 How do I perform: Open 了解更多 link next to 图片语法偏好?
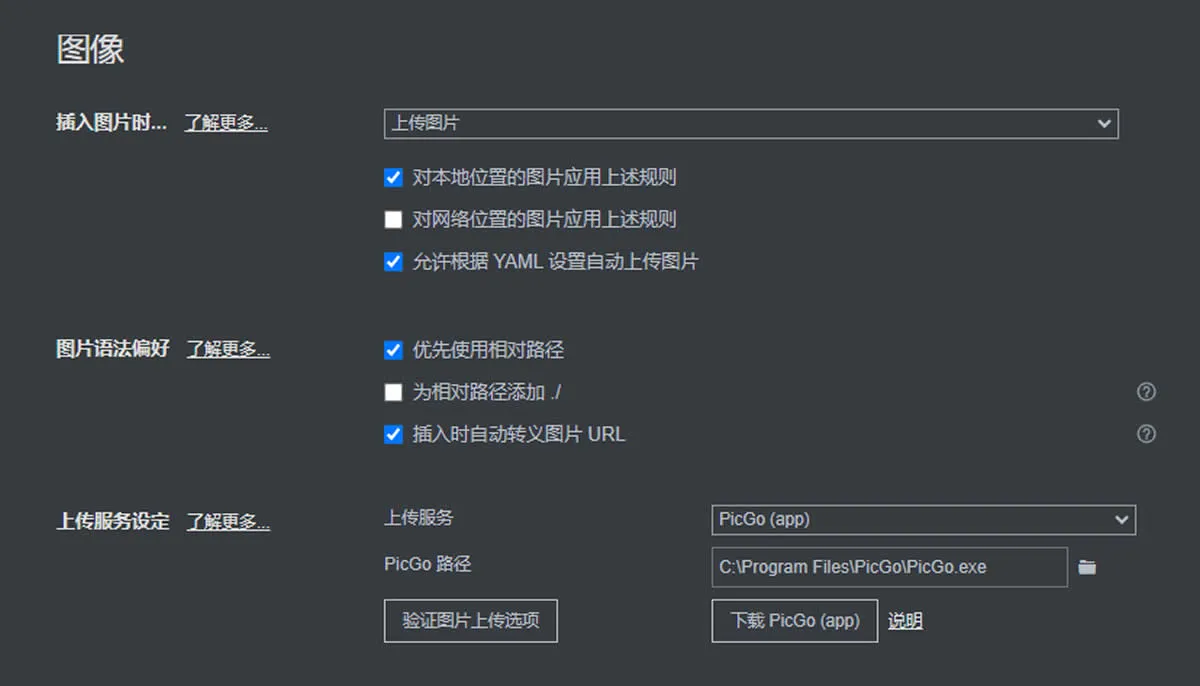point(228,350)
